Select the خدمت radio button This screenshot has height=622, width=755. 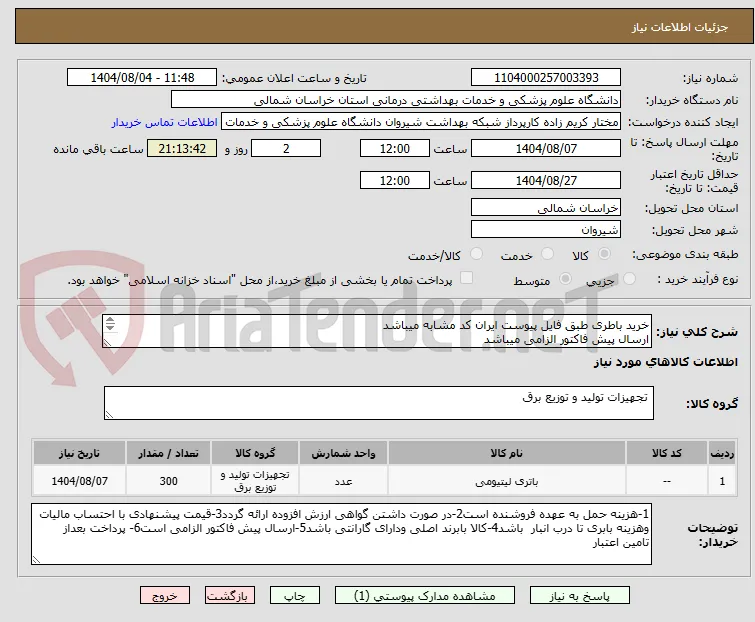pyautogui.click(x=547, y=254)
